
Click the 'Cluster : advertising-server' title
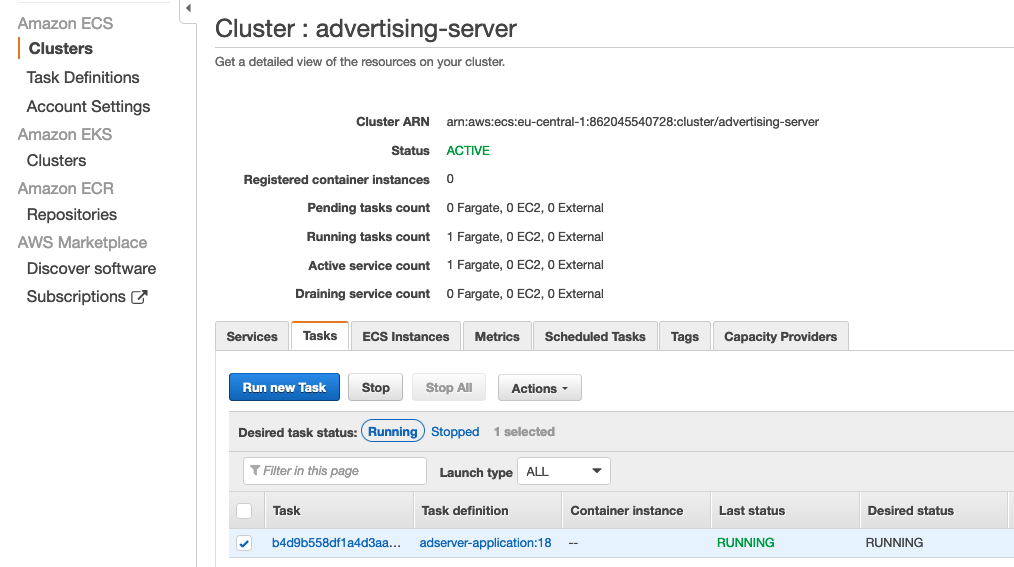click(366, 28)
